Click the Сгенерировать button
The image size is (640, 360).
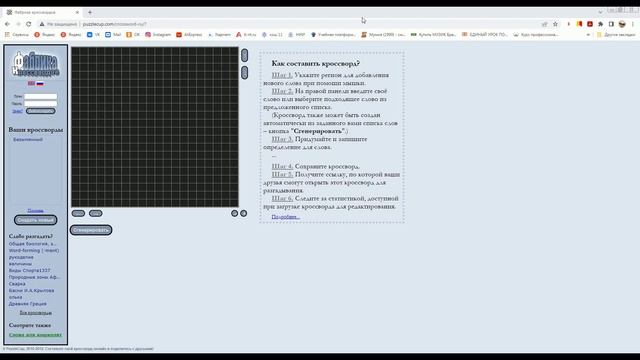(x=91, y=230)
